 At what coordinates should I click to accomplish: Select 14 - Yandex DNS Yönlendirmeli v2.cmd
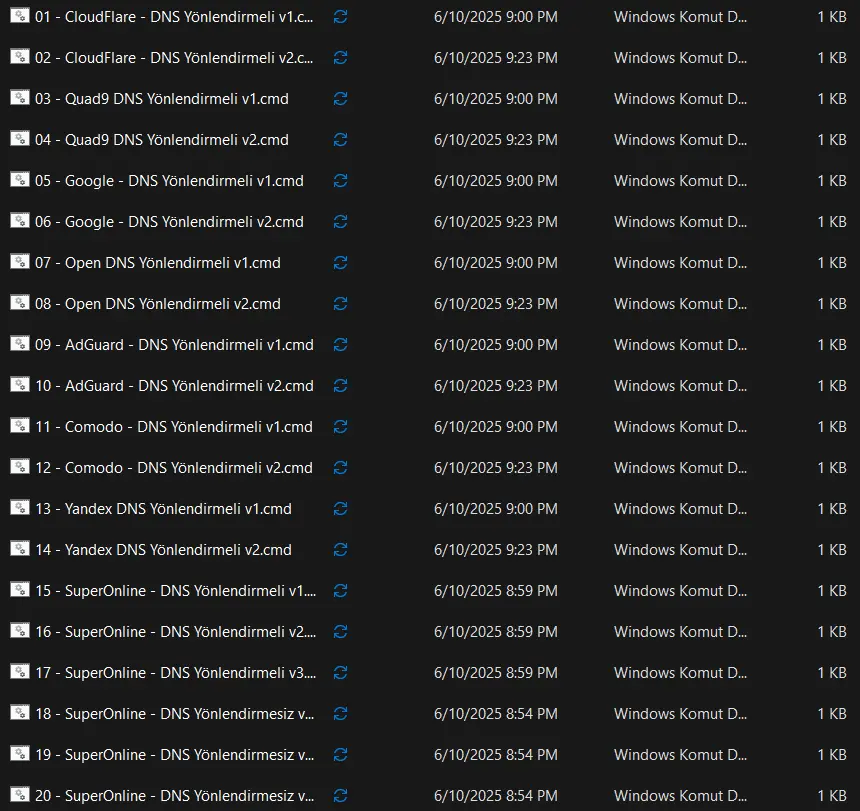pos(163,549)
